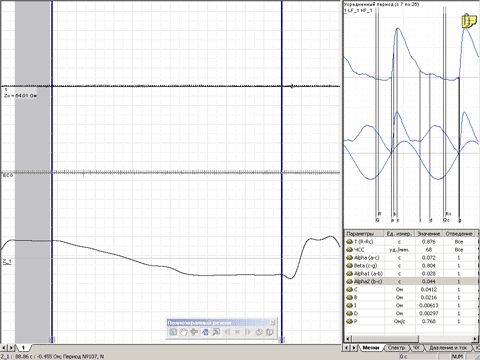Click the left tab-scroll arrow below the signal chart
480x360 pixels.
(4, 348)
